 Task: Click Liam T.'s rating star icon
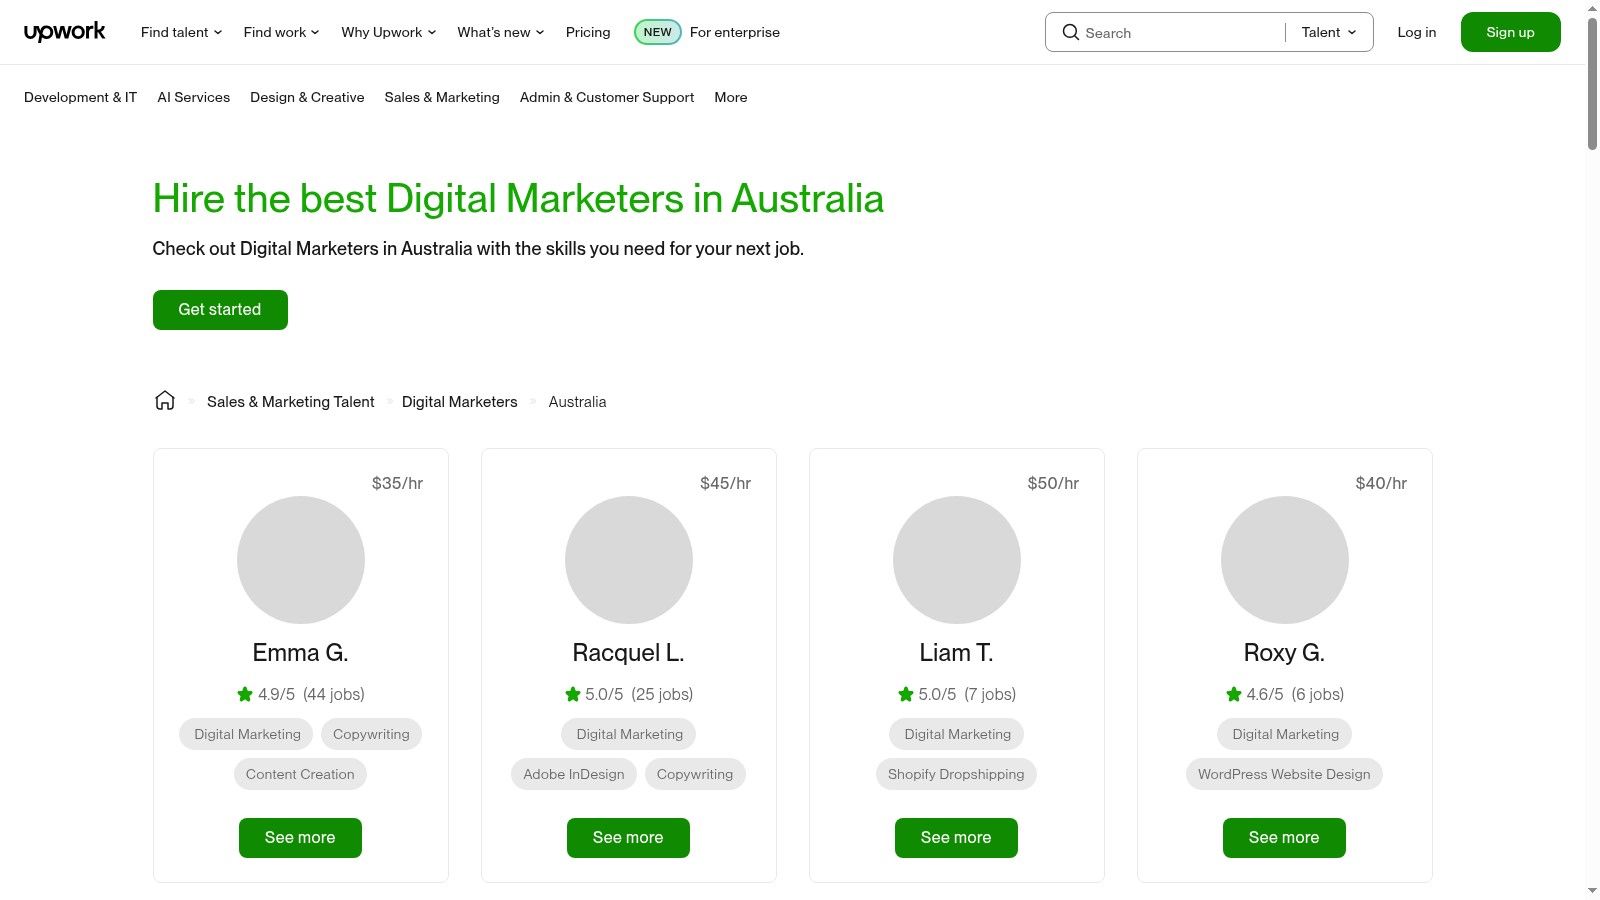(x=906, y=694)
